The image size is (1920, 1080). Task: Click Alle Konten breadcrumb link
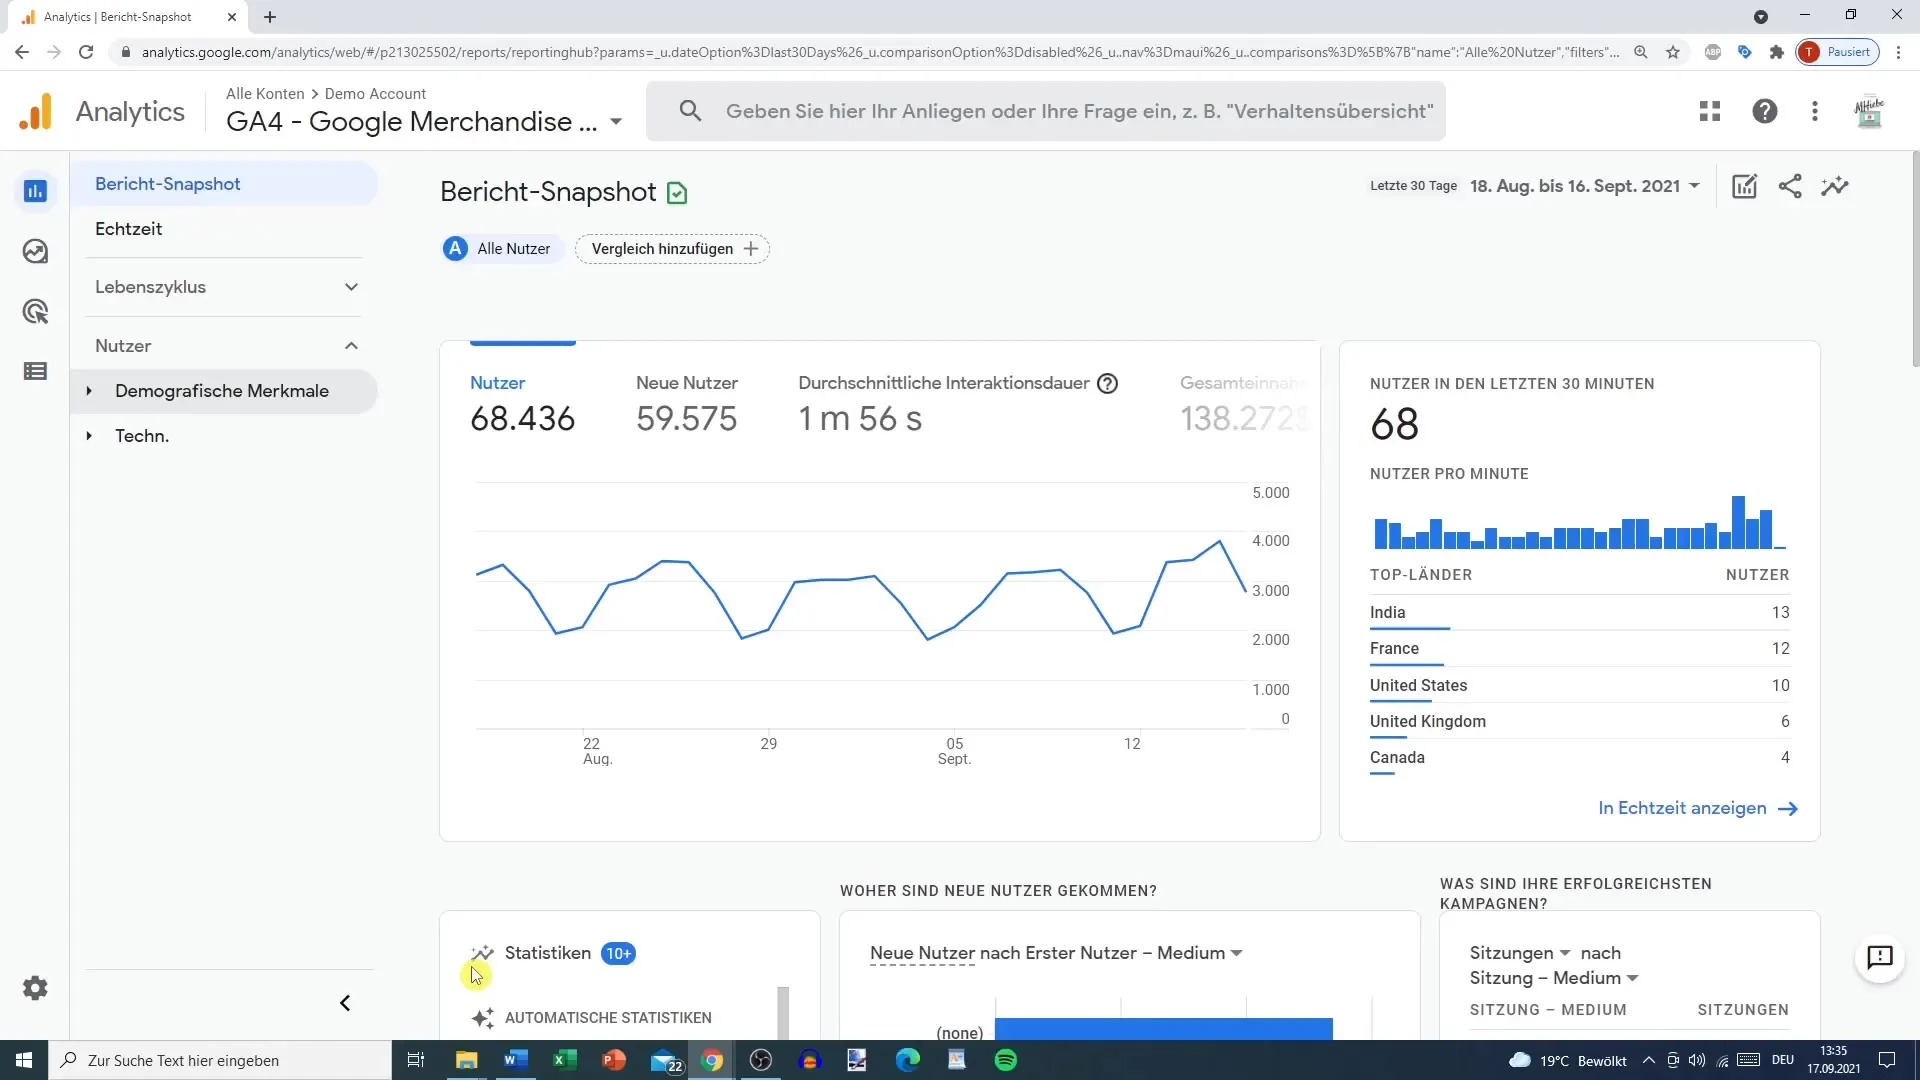265,93
